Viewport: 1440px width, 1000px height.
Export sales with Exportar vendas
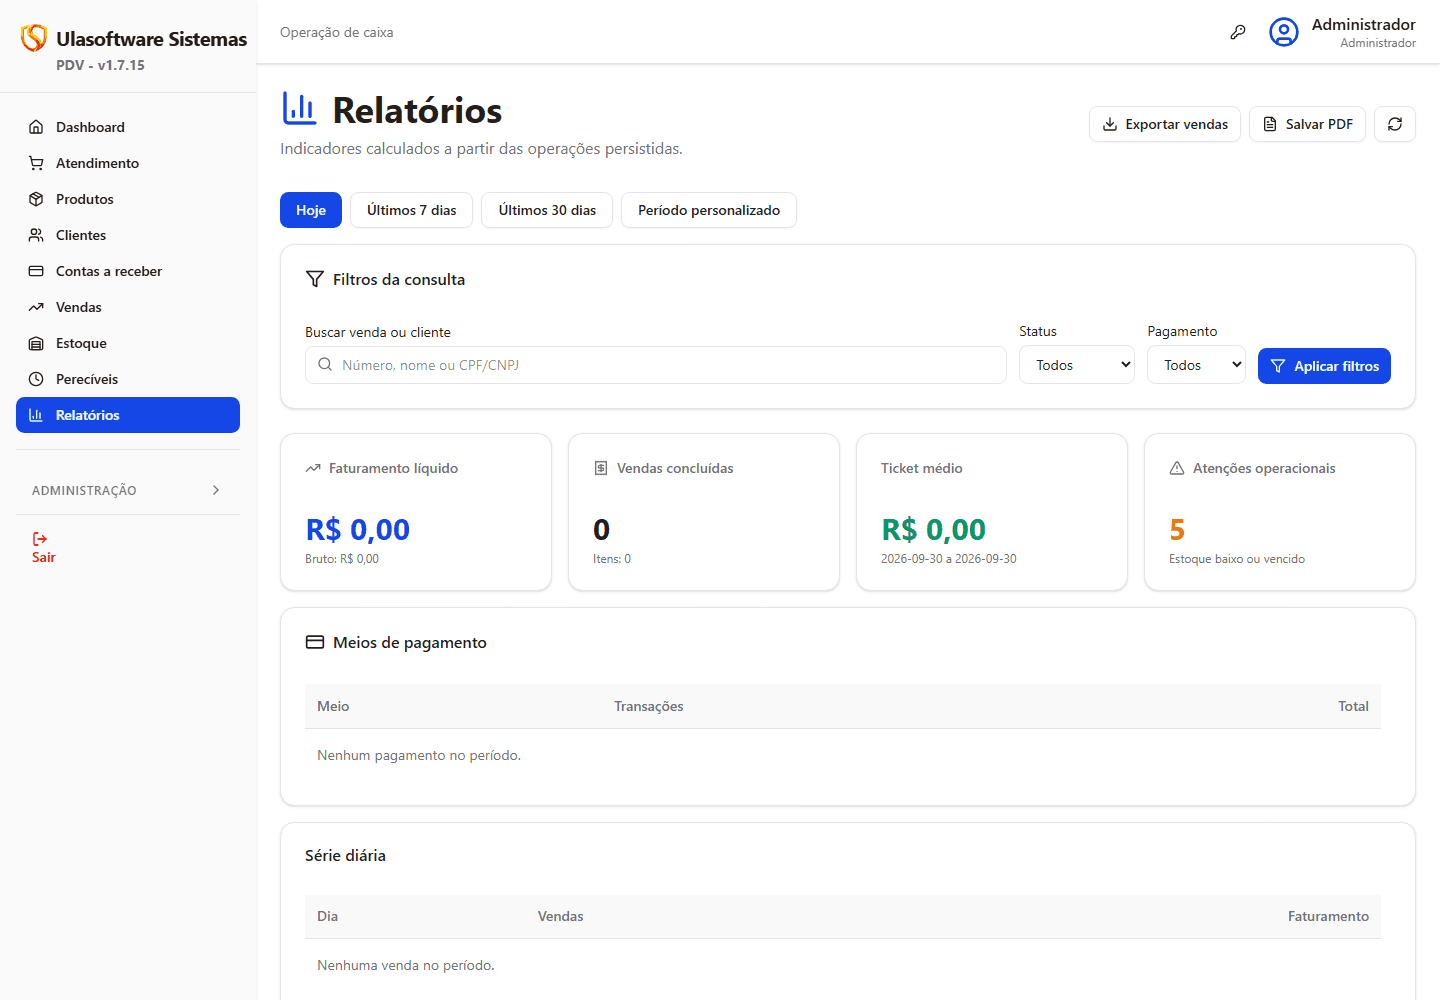coord(1165,124)
